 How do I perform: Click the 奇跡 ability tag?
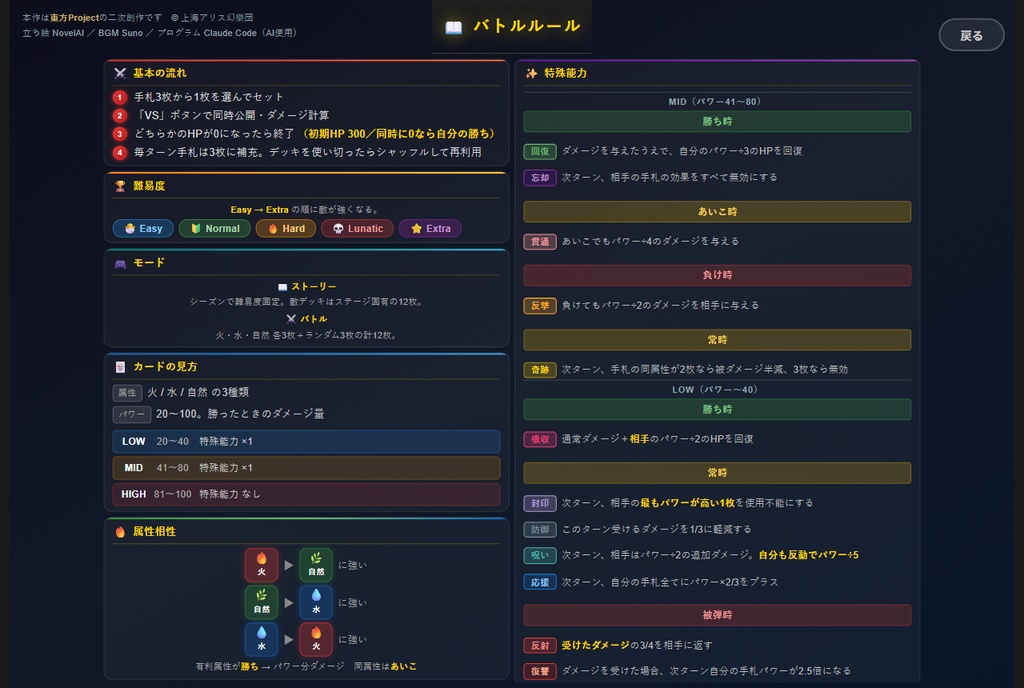(540, 369)
